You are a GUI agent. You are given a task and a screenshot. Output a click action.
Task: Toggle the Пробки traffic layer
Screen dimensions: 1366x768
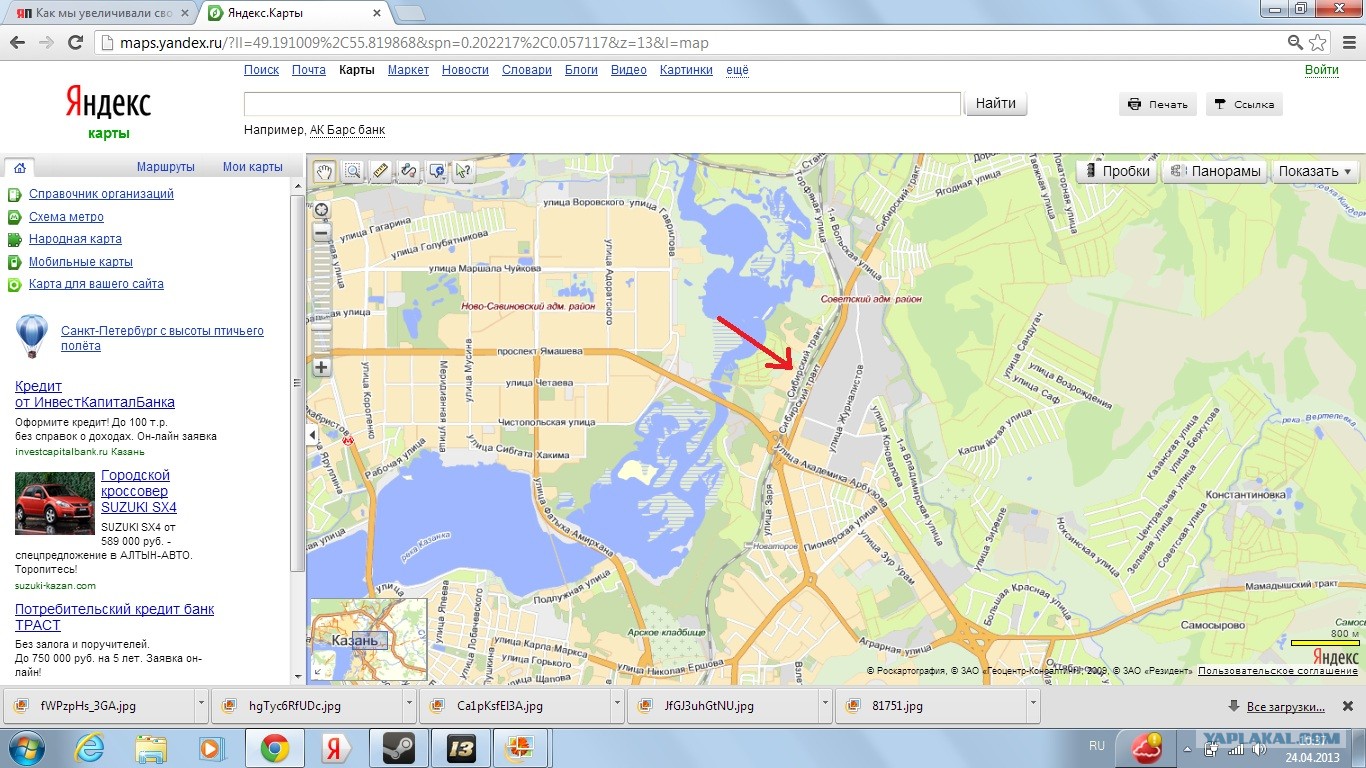coord(1117,171)
